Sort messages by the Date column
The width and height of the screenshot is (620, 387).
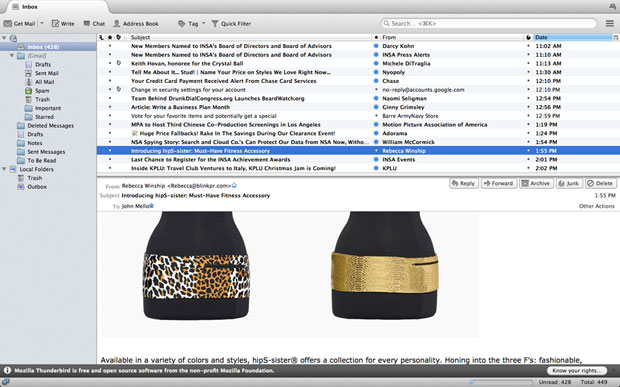tap(572, 37)
